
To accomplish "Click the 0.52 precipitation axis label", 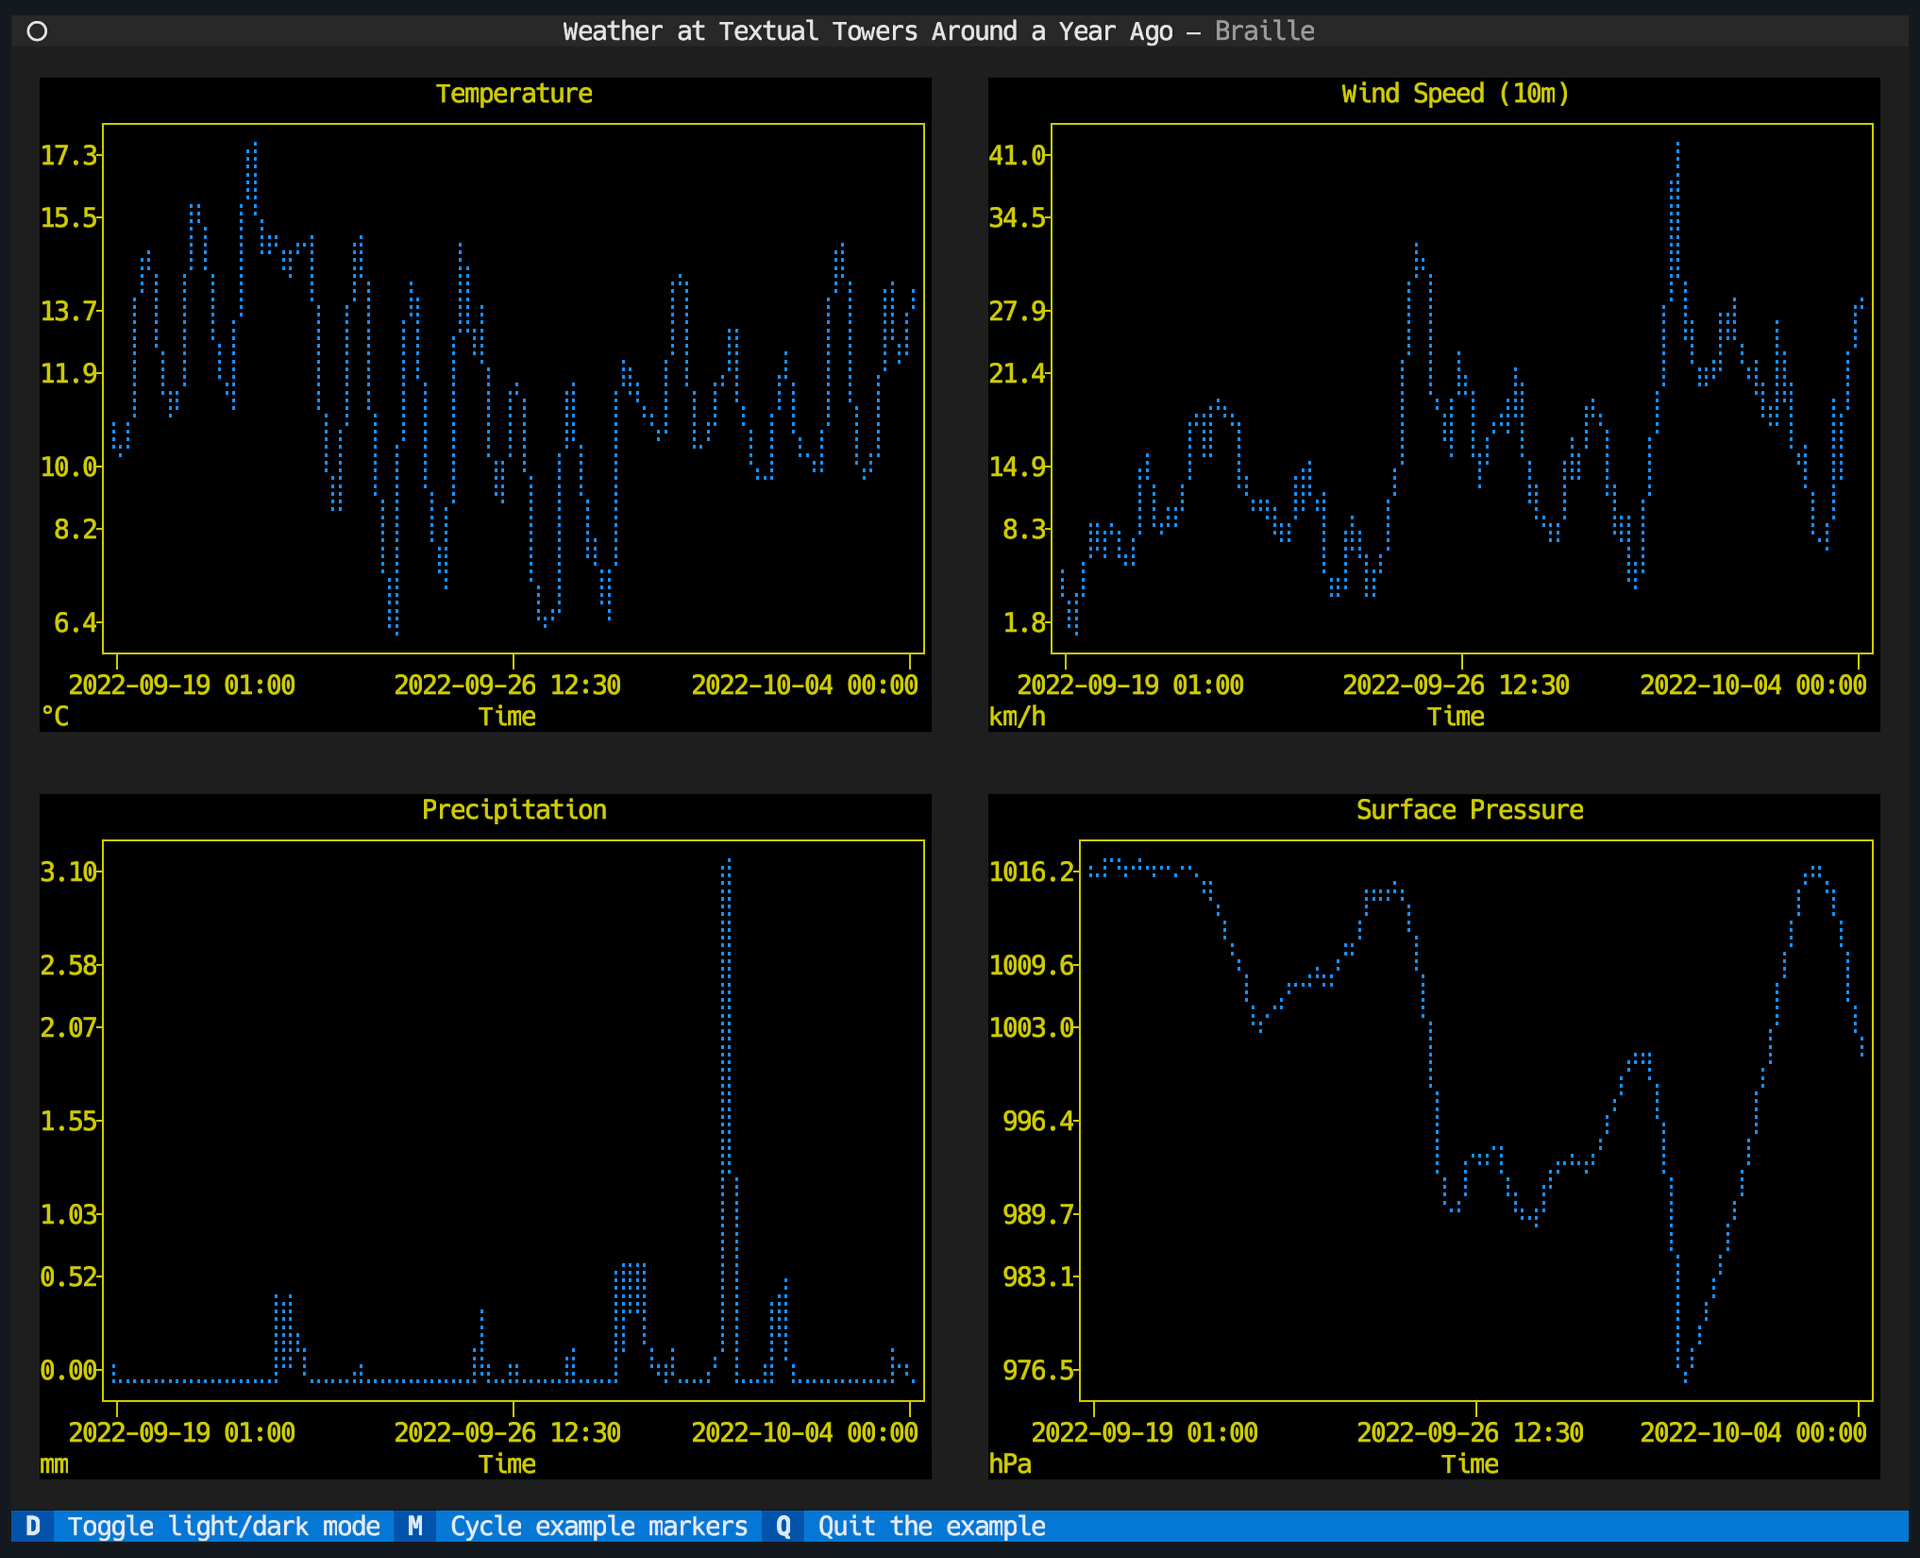I will (69, 1277).
